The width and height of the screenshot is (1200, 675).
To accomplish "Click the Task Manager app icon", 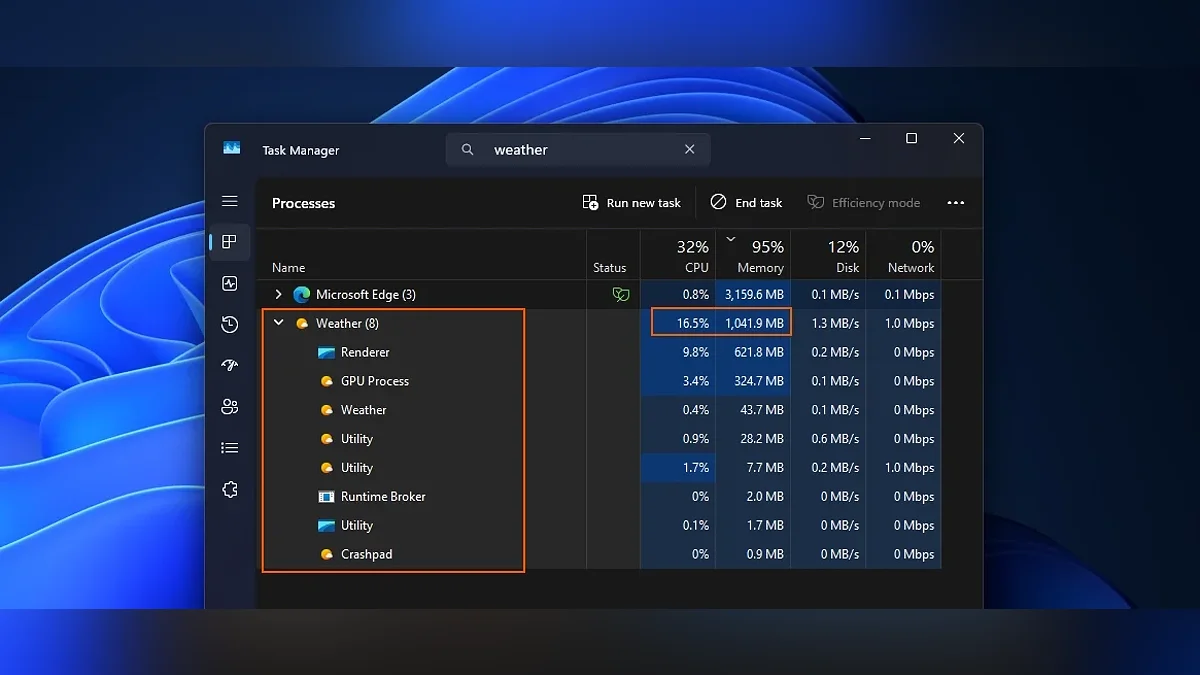I will coord(232,149).
